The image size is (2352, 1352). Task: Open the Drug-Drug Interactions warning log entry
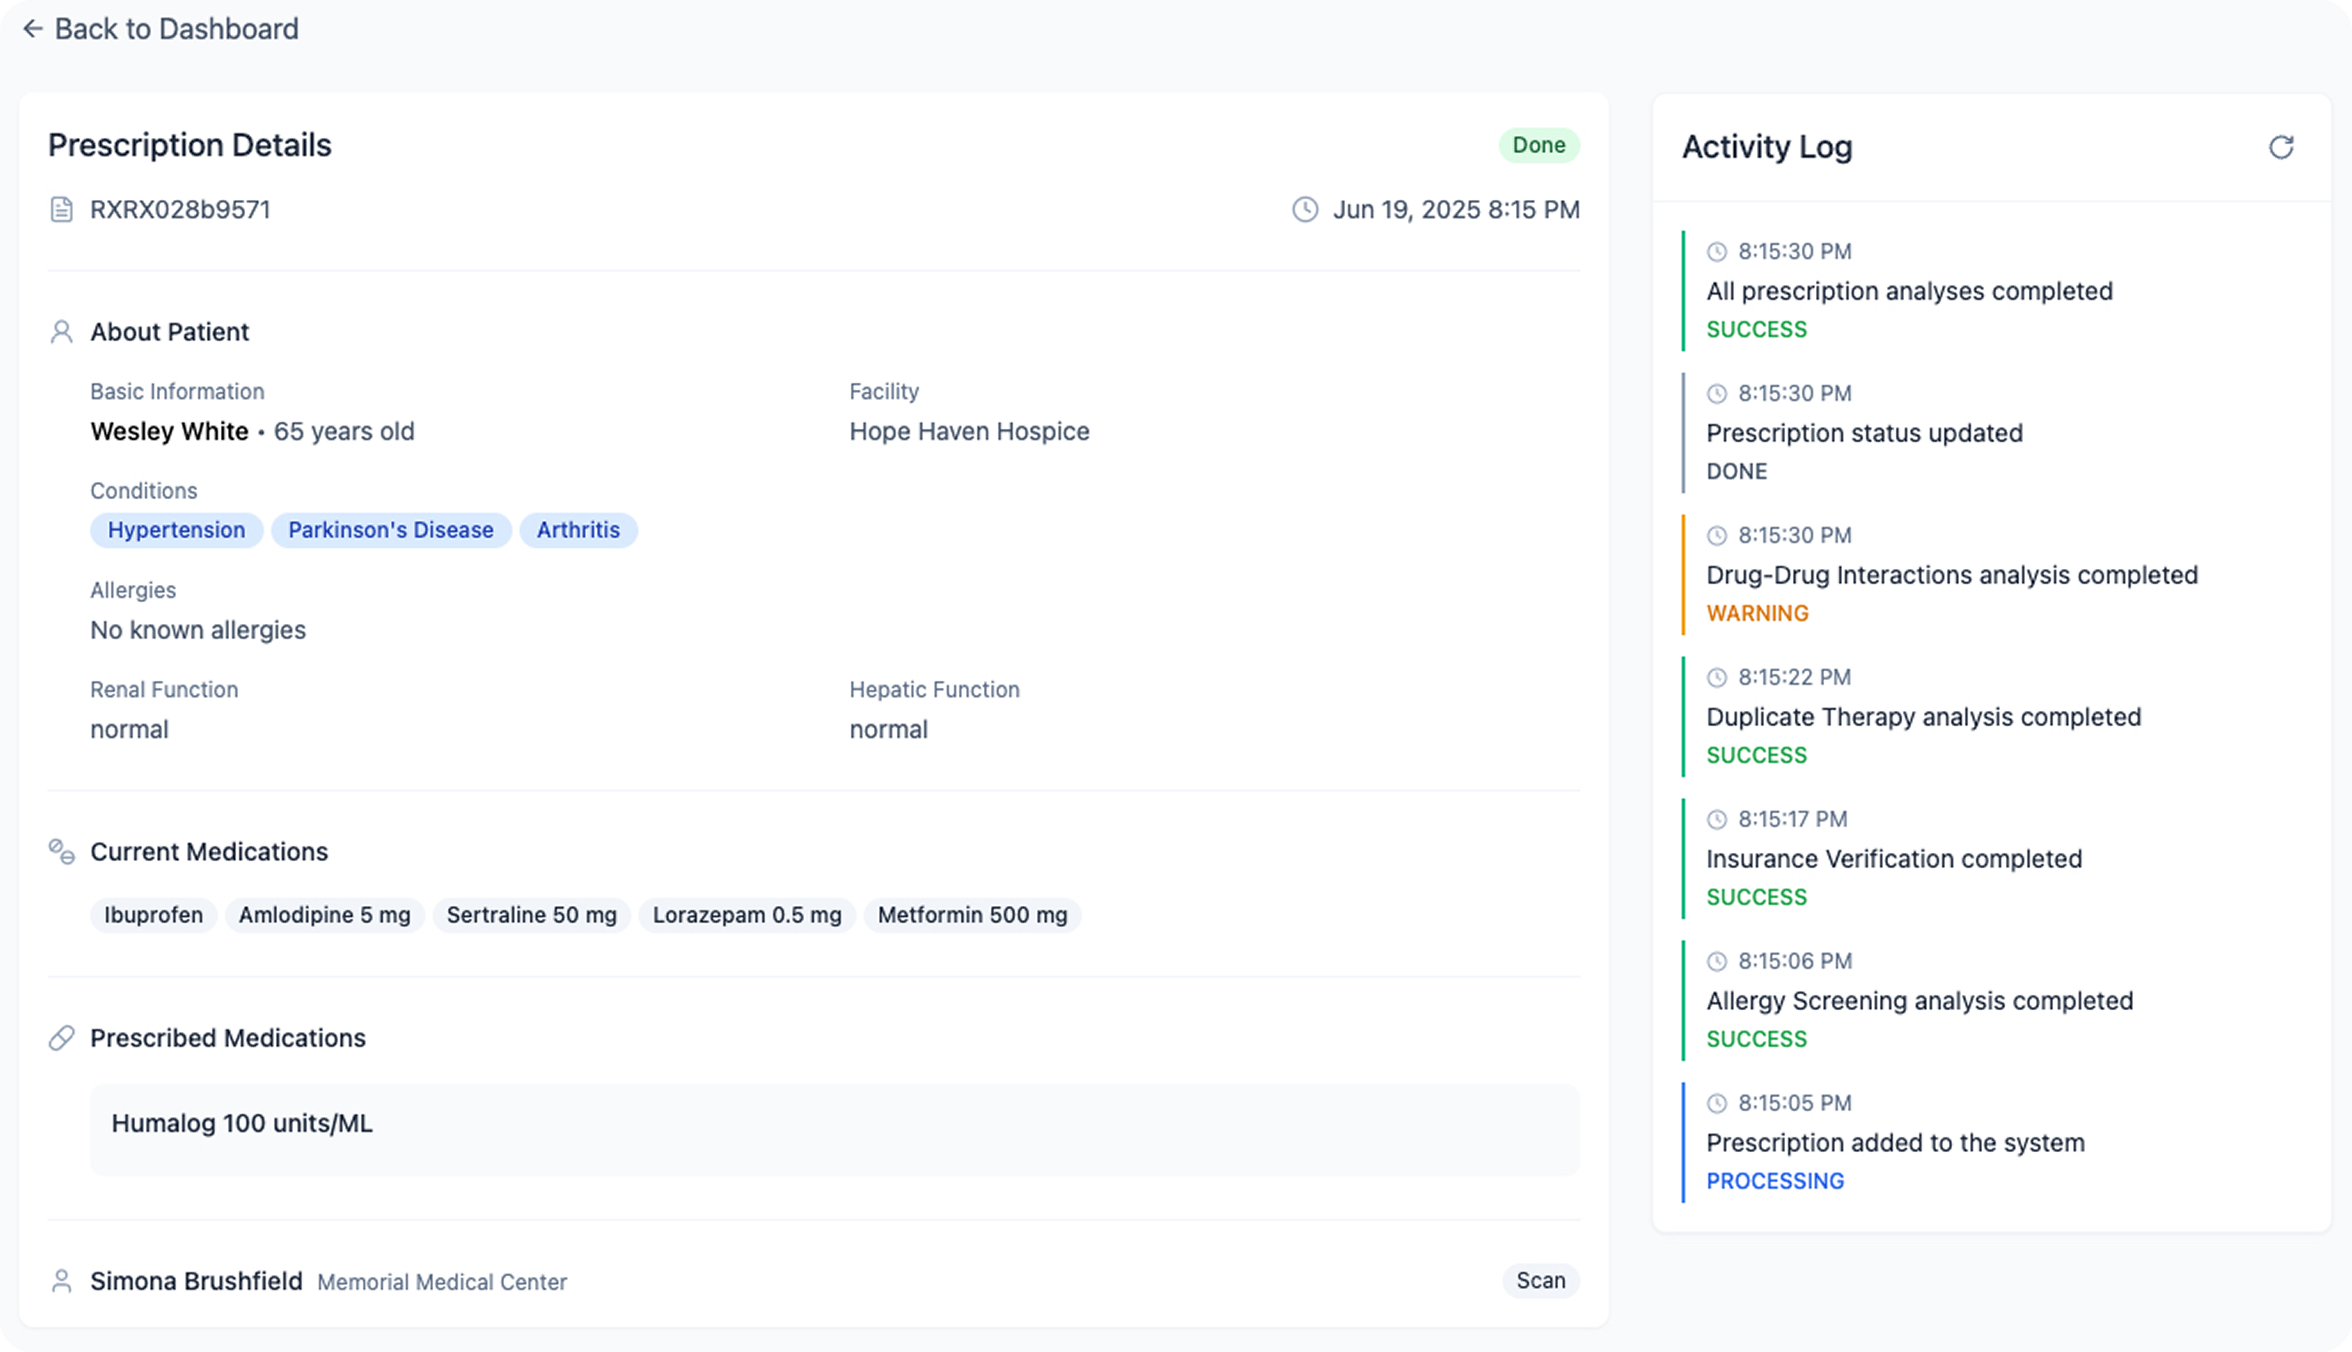1950,576
